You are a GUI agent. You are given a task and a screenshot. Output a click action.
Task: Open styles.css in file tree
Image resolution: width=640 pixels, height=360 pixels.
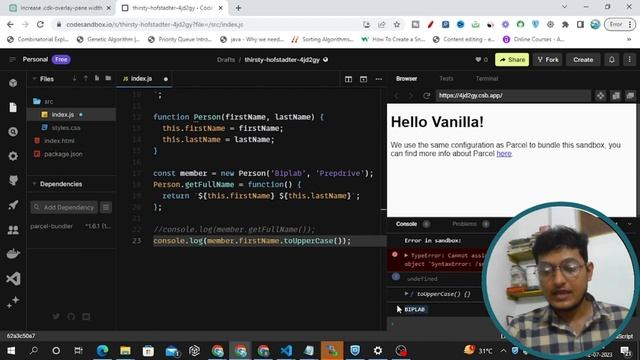[x=66, y=128]
